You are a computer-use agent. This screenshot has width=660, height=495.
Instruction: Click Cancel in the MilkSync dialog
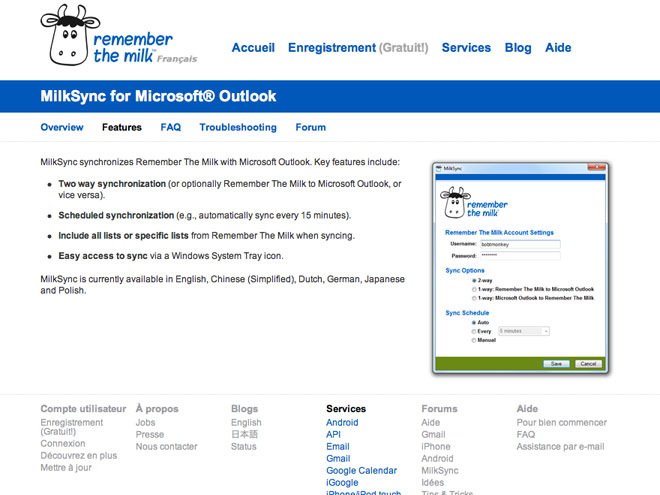(x=588, y=364)
